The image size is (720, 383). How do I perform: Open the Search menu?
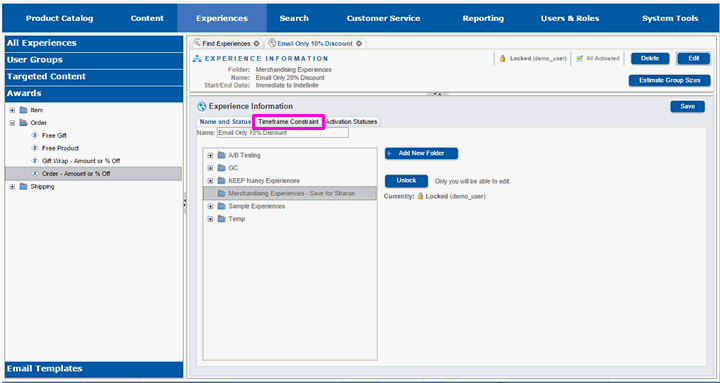294,18
